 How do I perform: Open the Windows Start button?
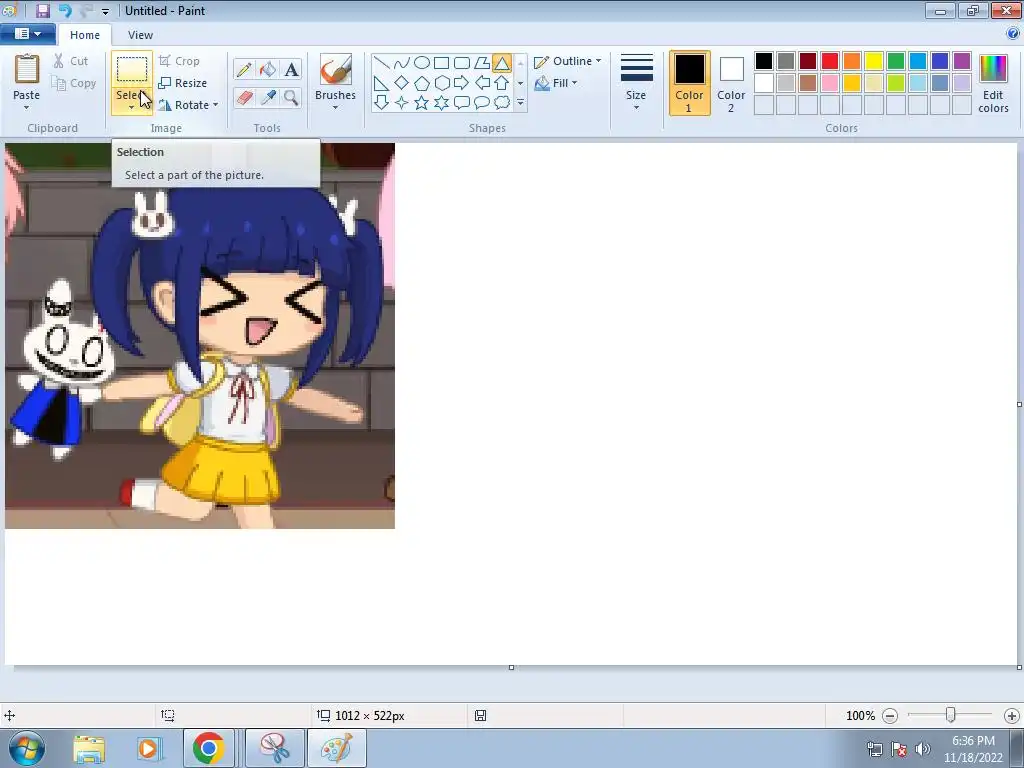pos(27,749)
